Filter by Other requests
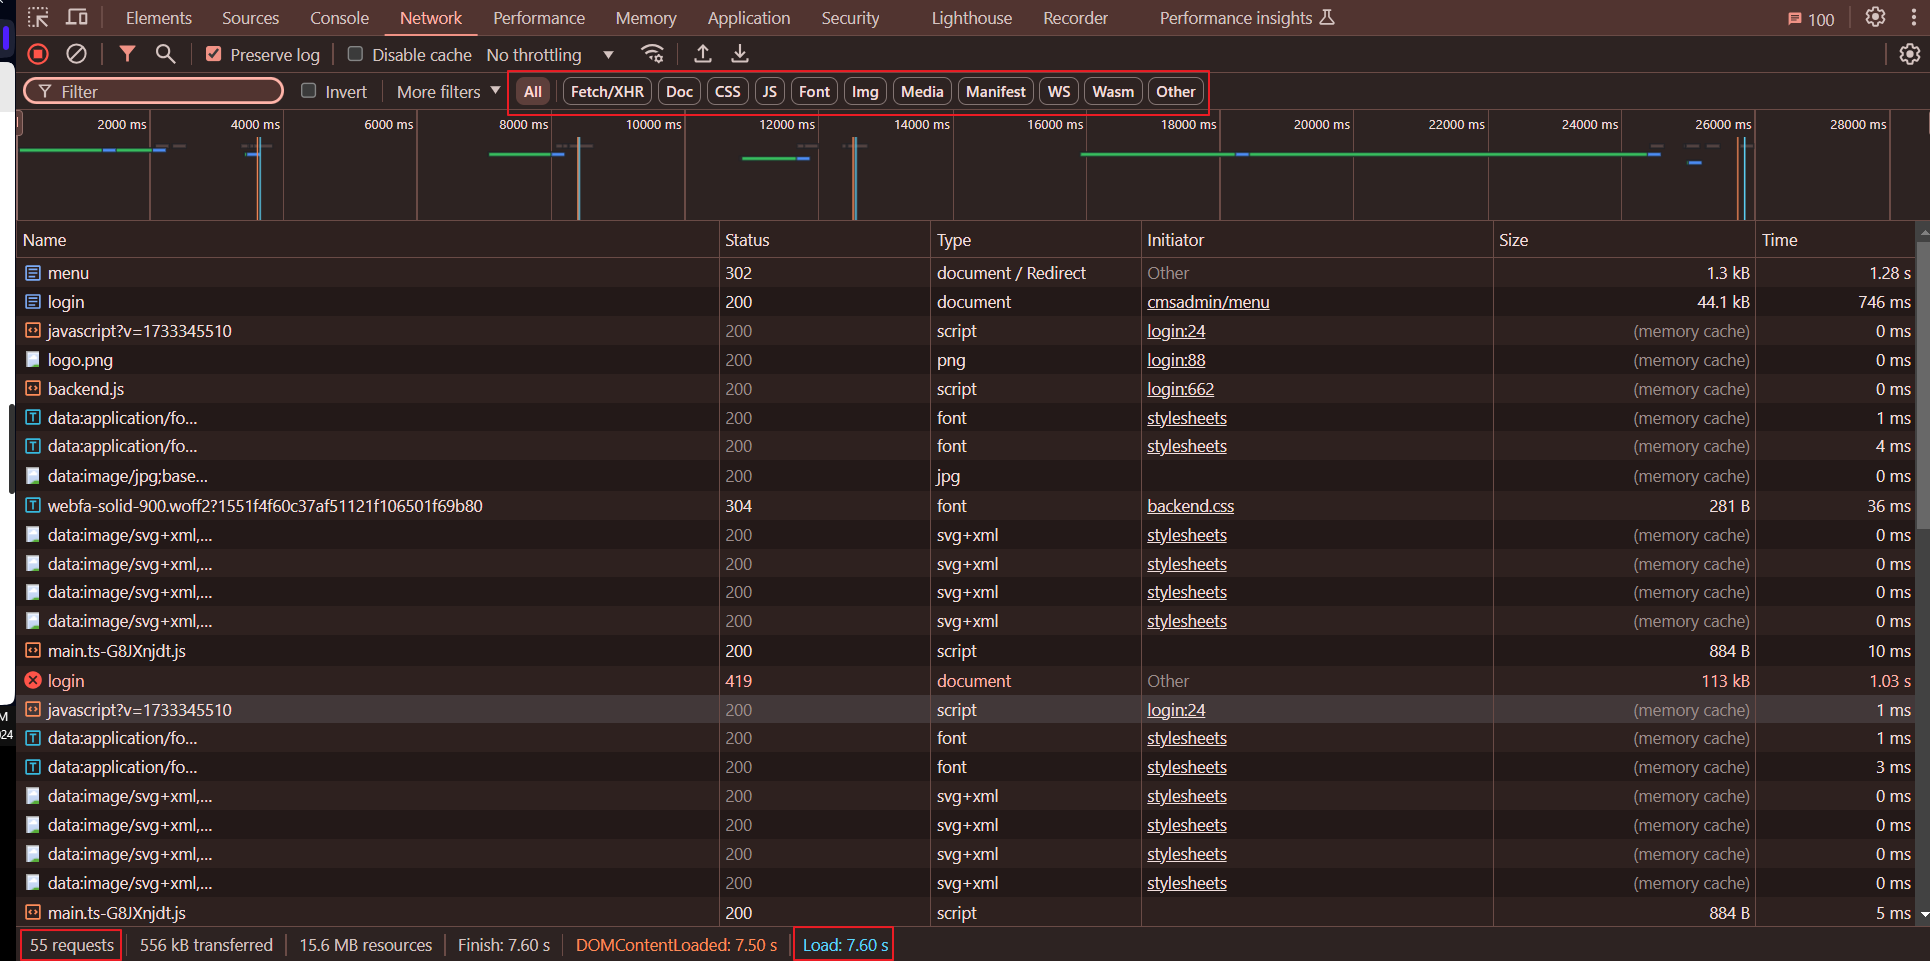This screenshot has height=961, width=1930. click(1175, 91)
